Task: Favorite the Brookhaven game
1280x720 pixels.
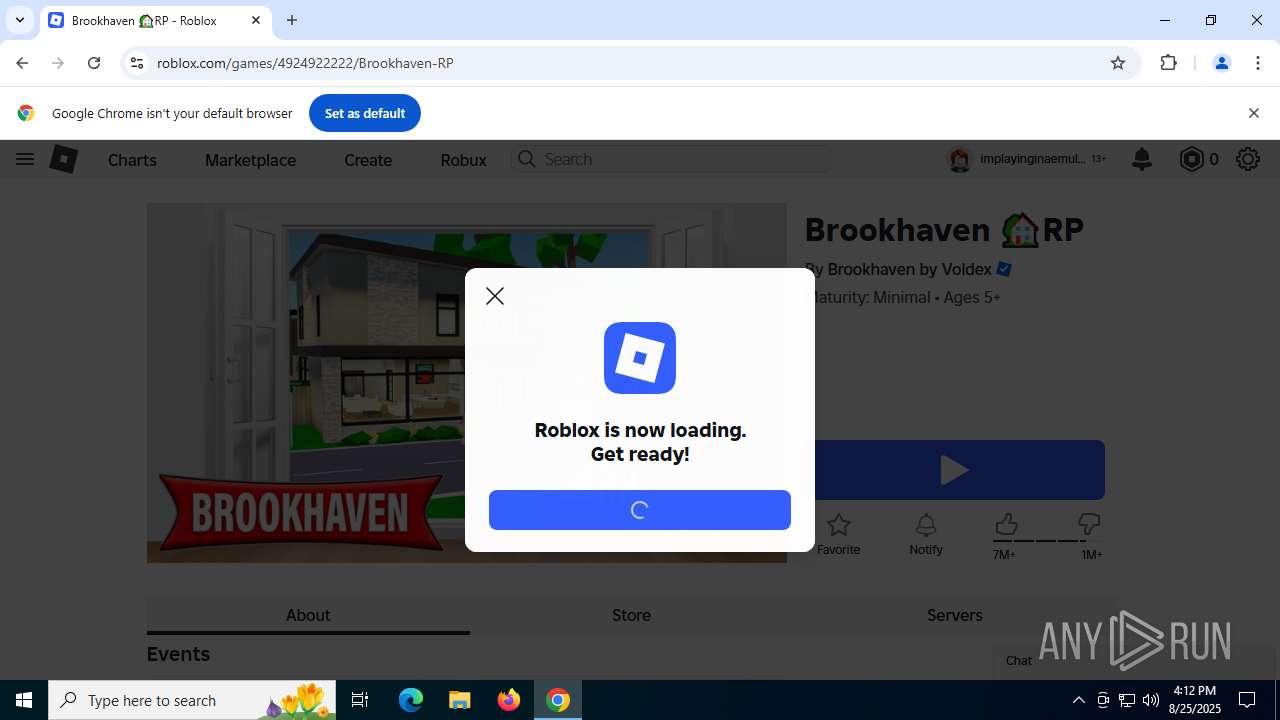Action: (x=838, y=535)
